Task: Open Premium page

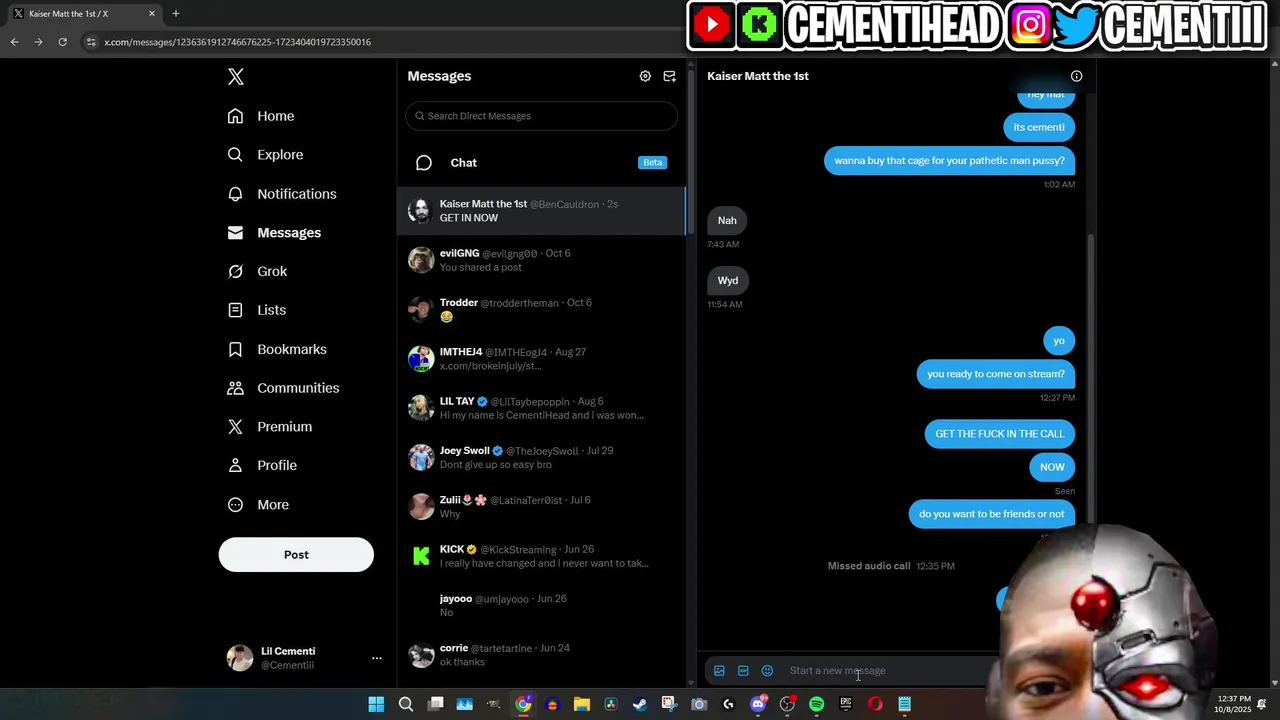Action: tap(270, 427)
